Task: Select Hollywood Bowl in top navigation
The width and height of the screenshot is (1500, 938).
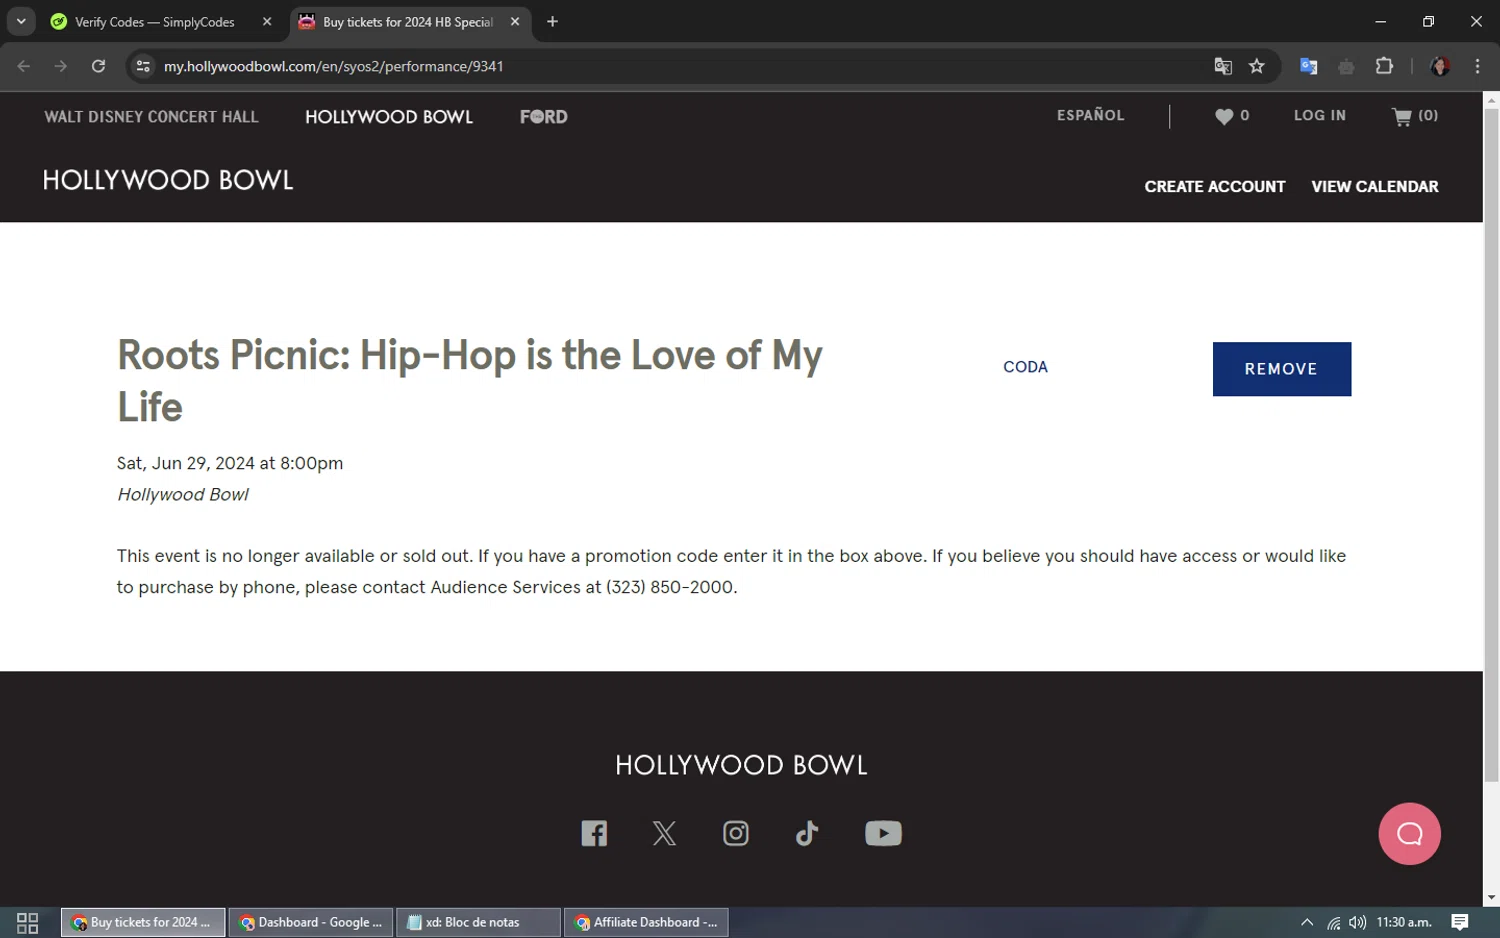Action: tap(389, 117)
